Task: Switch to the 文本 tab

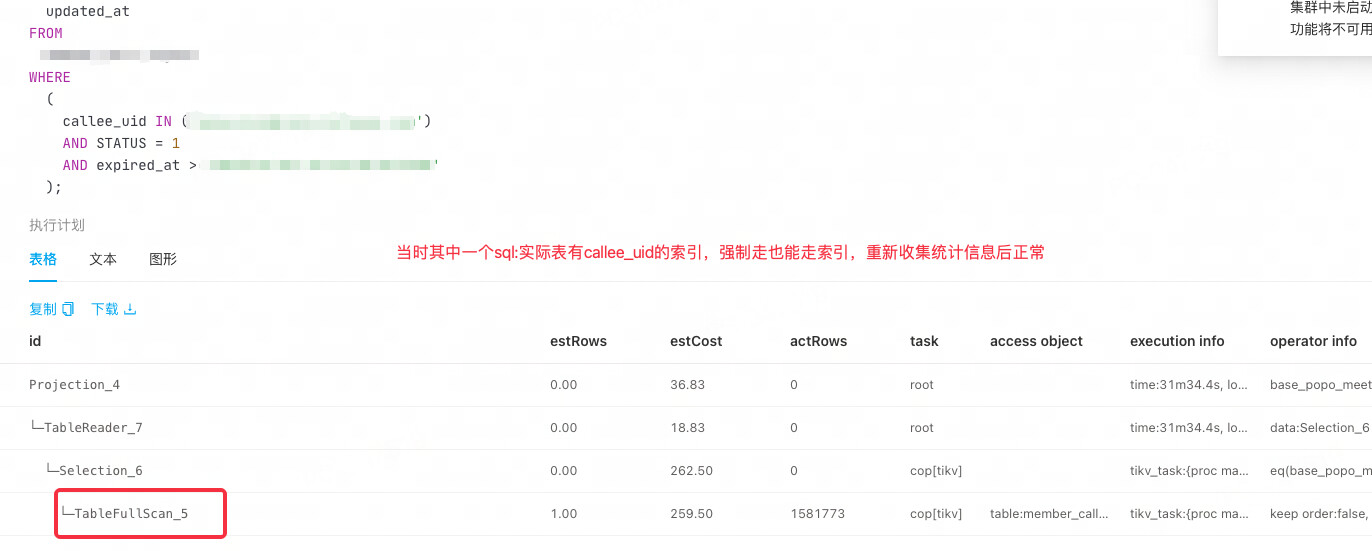Action: [x=103, y=259]
